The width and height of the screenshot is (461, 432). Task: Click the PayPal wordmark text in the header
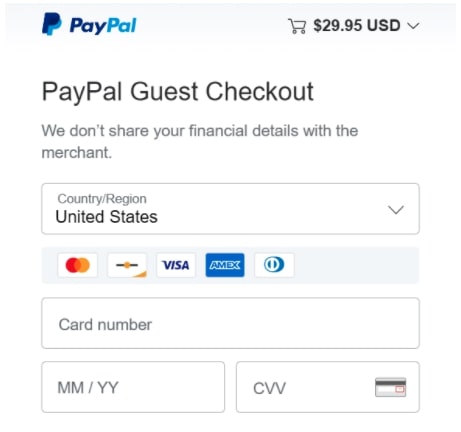pos(103,26)
